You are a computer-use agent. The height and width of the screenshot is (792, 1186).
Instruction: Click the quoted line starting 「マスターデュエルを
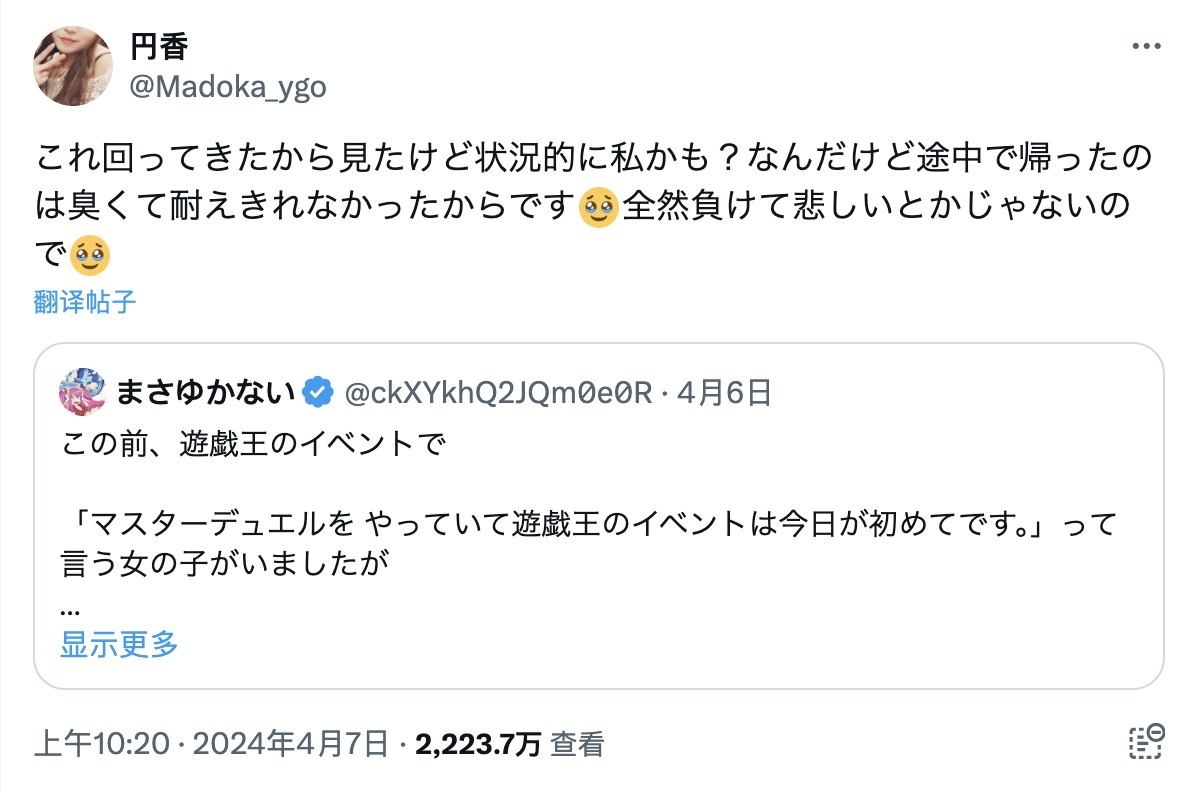click(588, 523)
